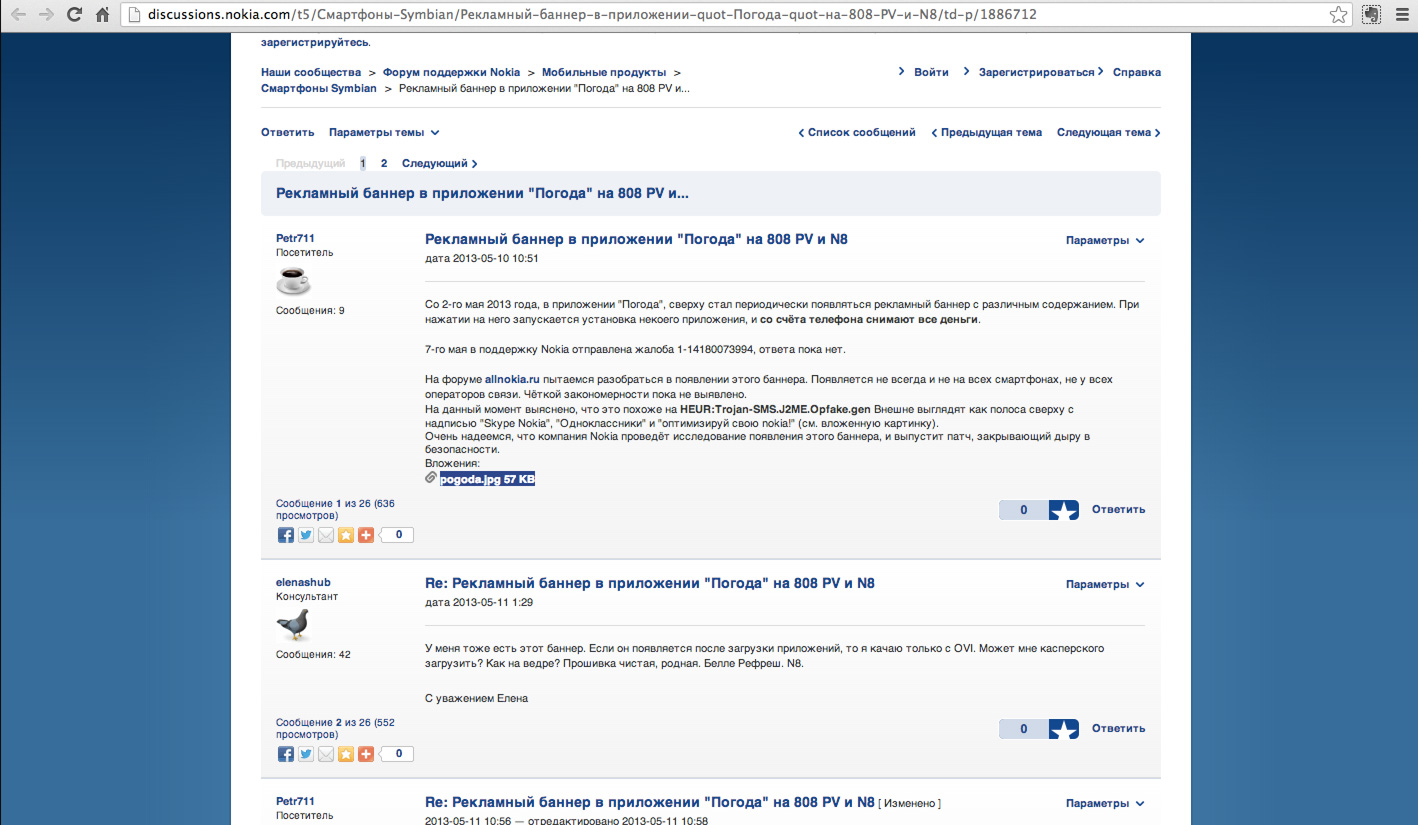Click third post title by Petr711

click(650, 802)
